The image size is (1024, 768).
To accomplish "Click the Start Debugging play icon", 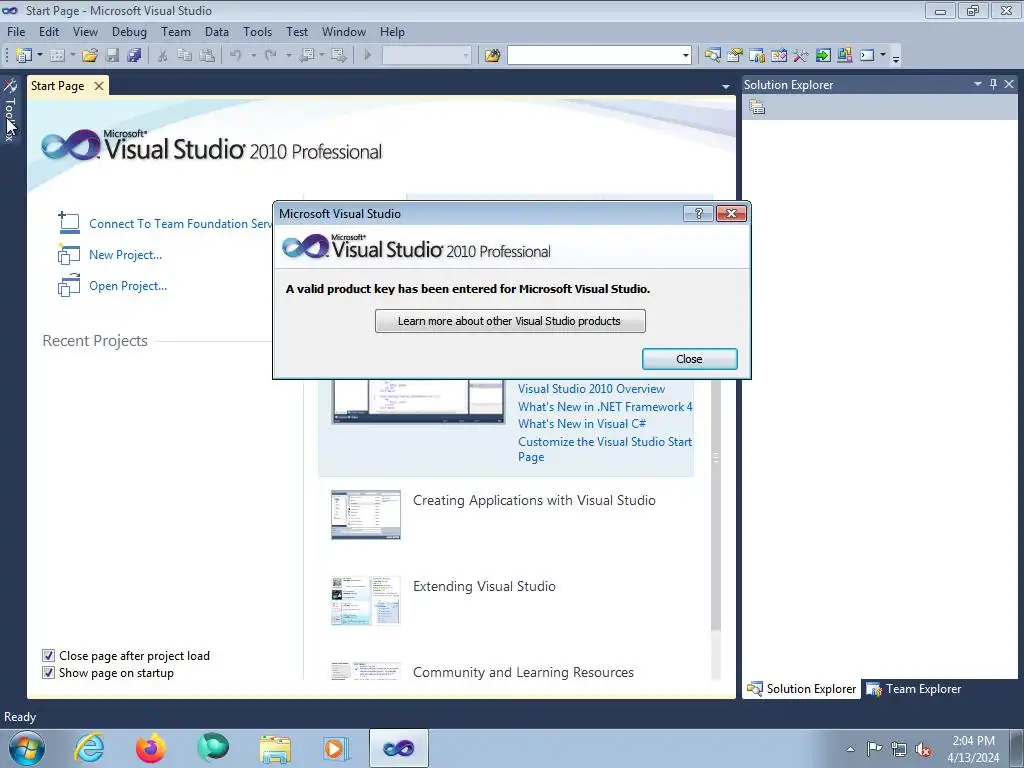I will pos(368,56).
